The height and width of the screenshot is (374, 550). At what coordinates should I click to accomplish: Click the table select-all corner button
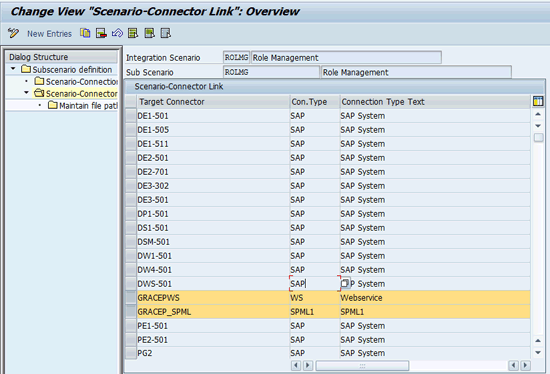[x=131, y=102]
